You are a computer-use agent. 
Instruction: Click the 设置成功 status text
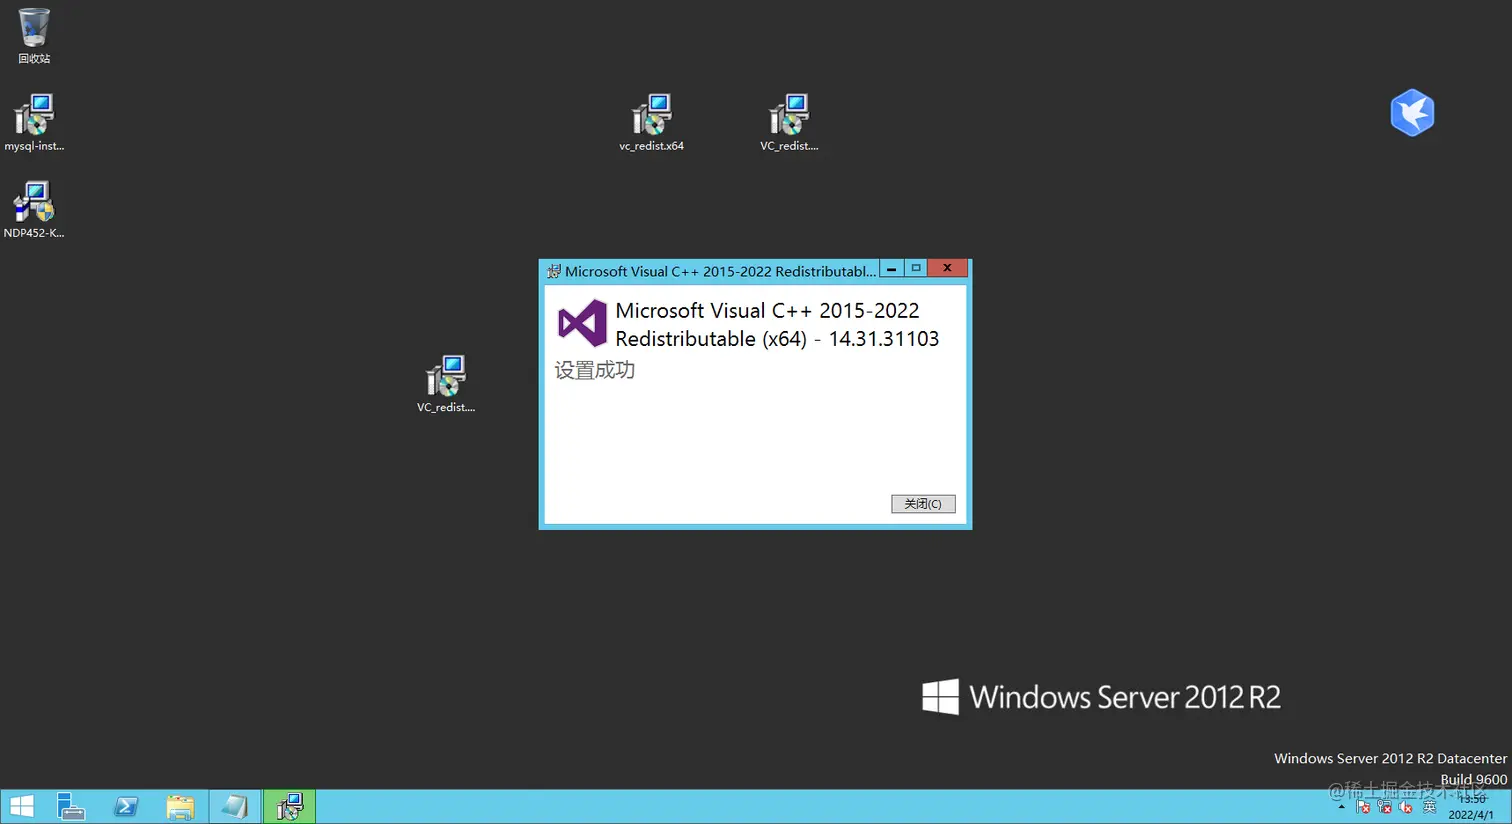[x=595, y=370]
